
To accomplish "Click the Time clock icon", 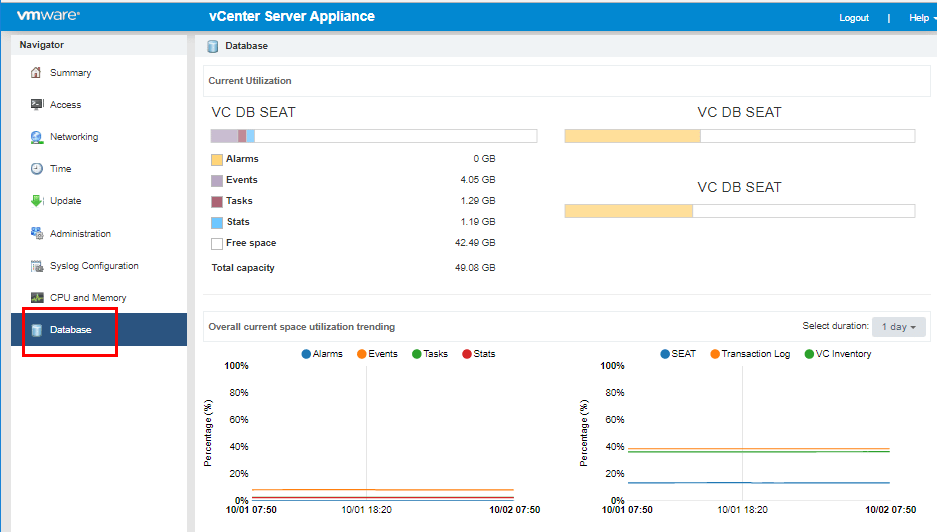I will click(37, 169).
